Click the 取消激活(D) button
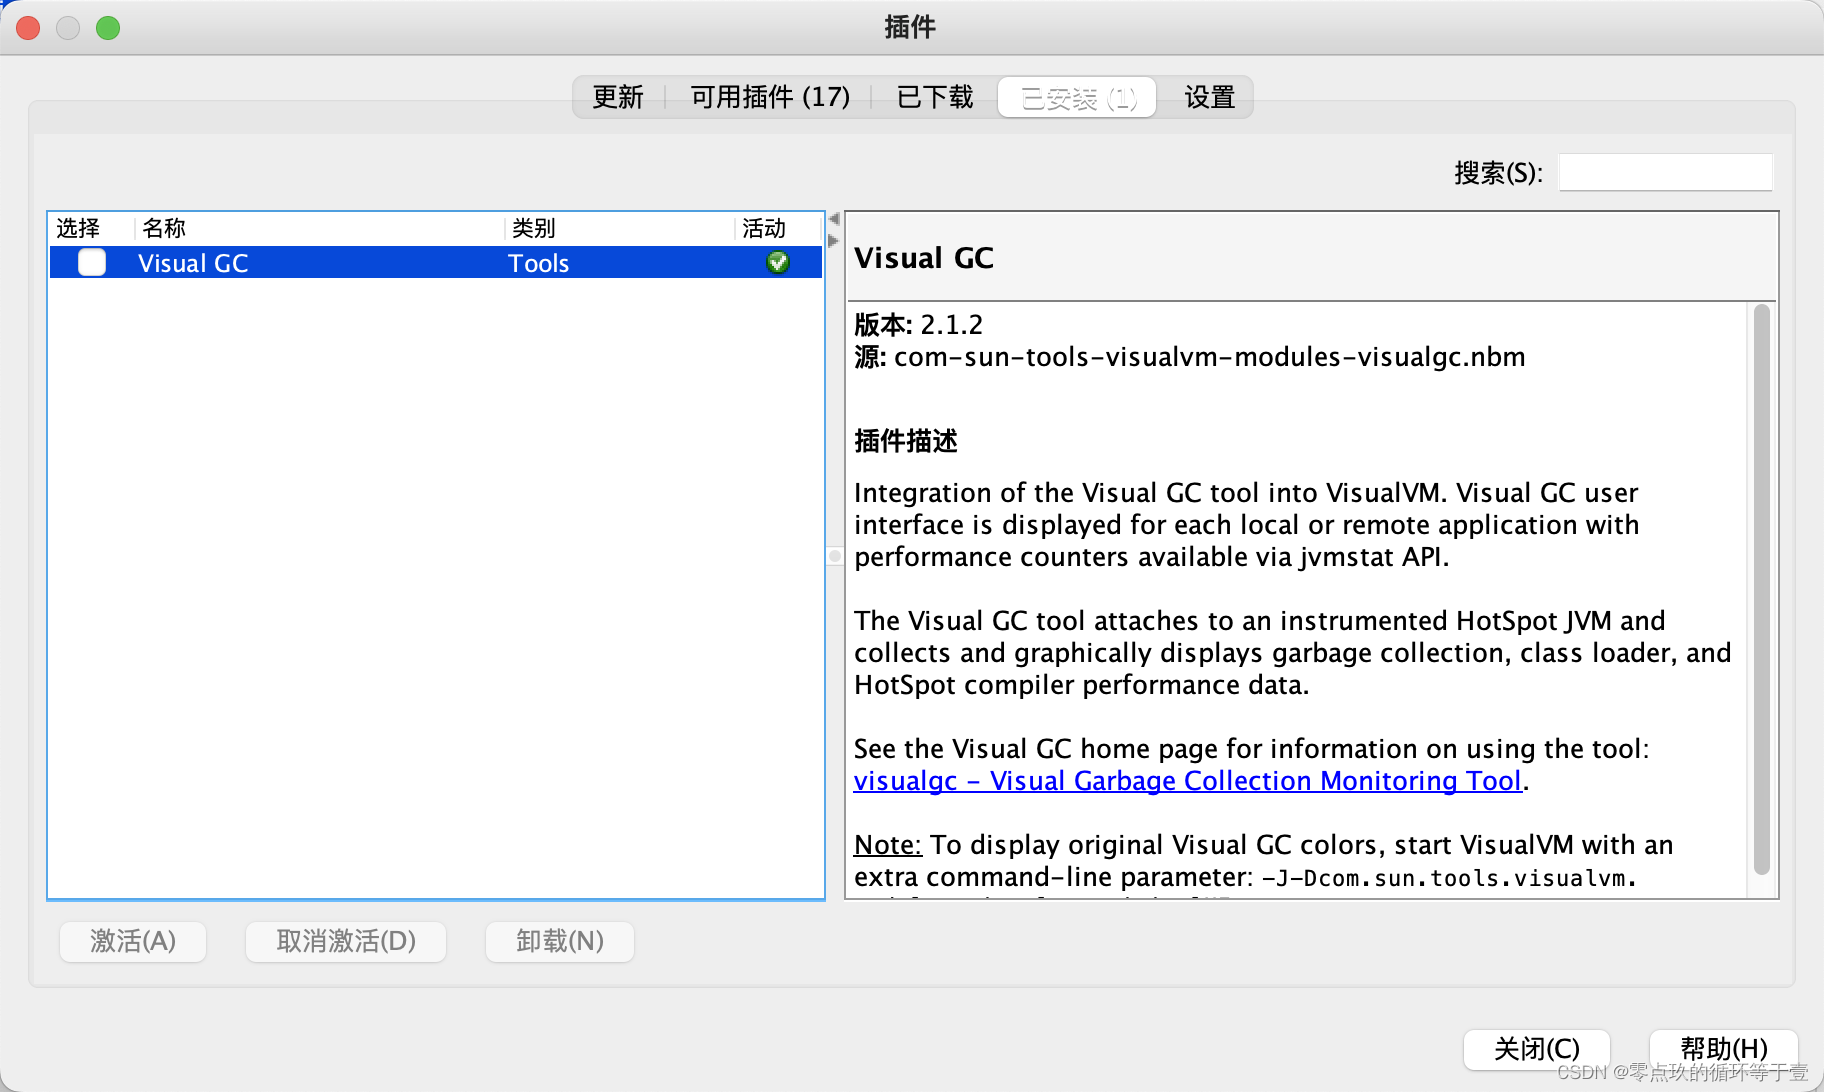 (346, 941)
